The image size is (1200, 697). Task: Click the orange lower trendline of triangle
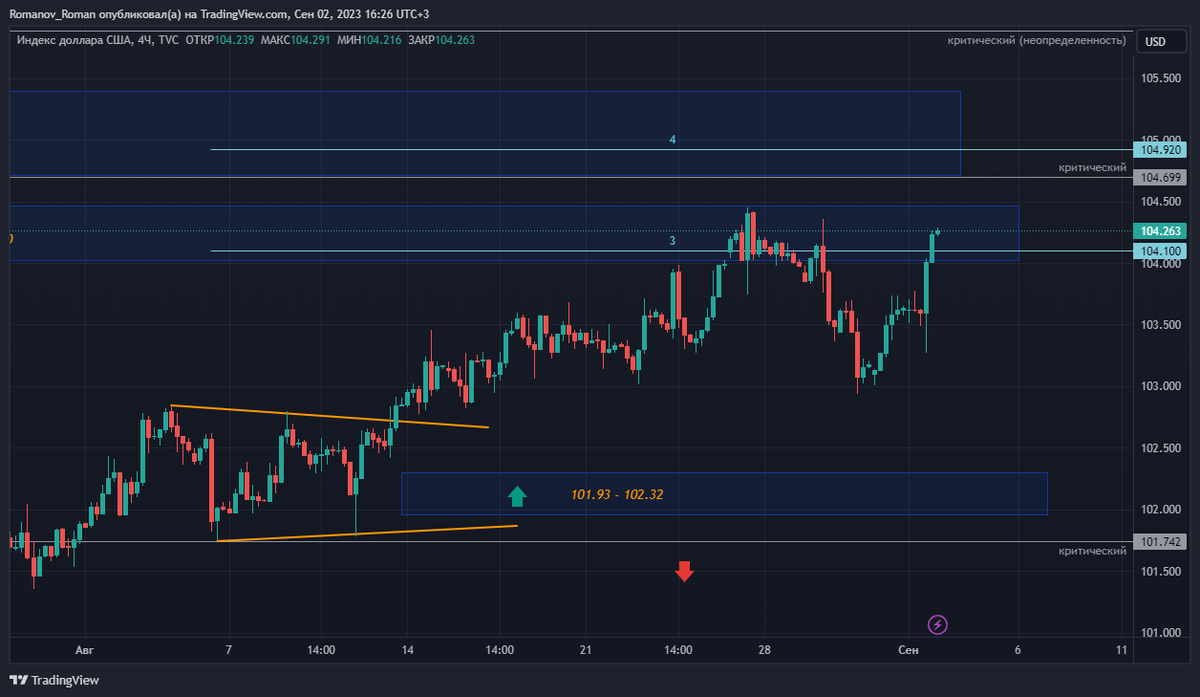(367, 533)
